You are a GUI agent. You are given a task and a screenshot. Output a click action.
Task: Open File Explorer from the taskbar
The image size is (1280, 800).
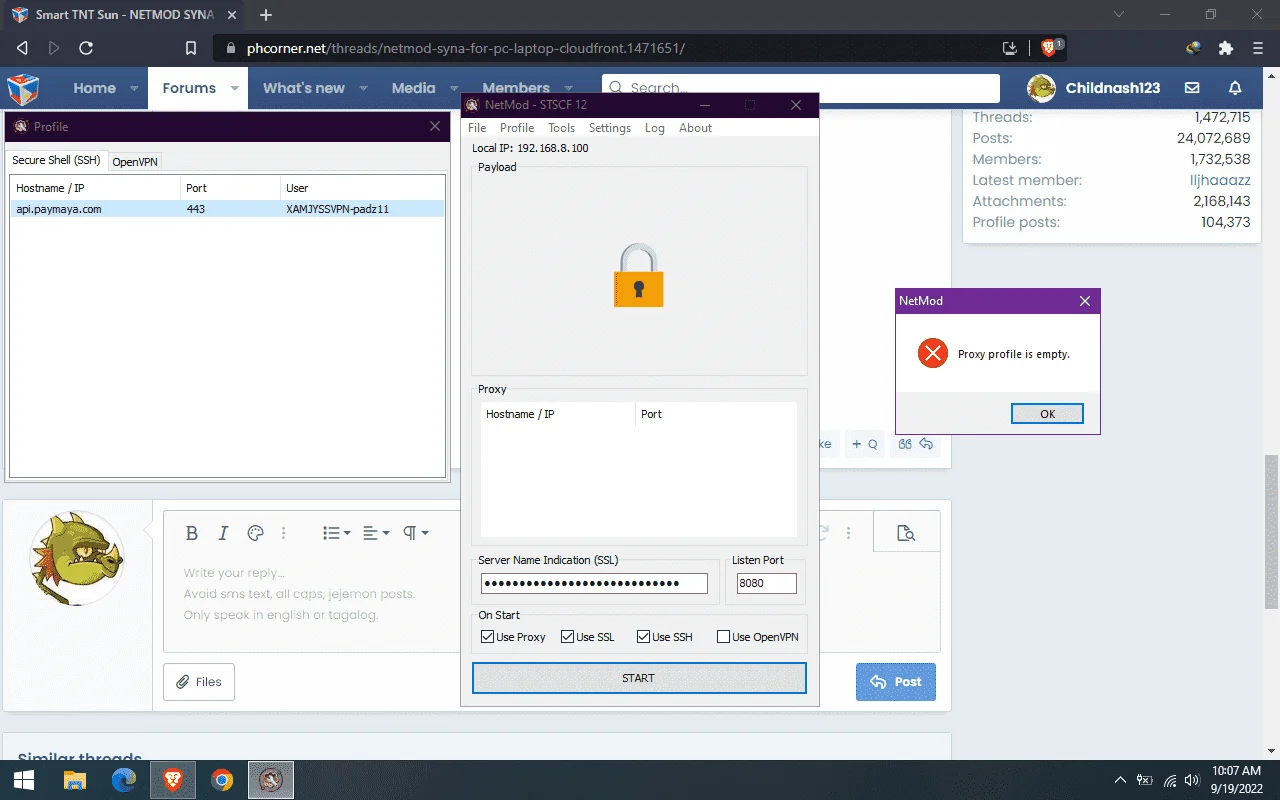[x=74, y=780]
